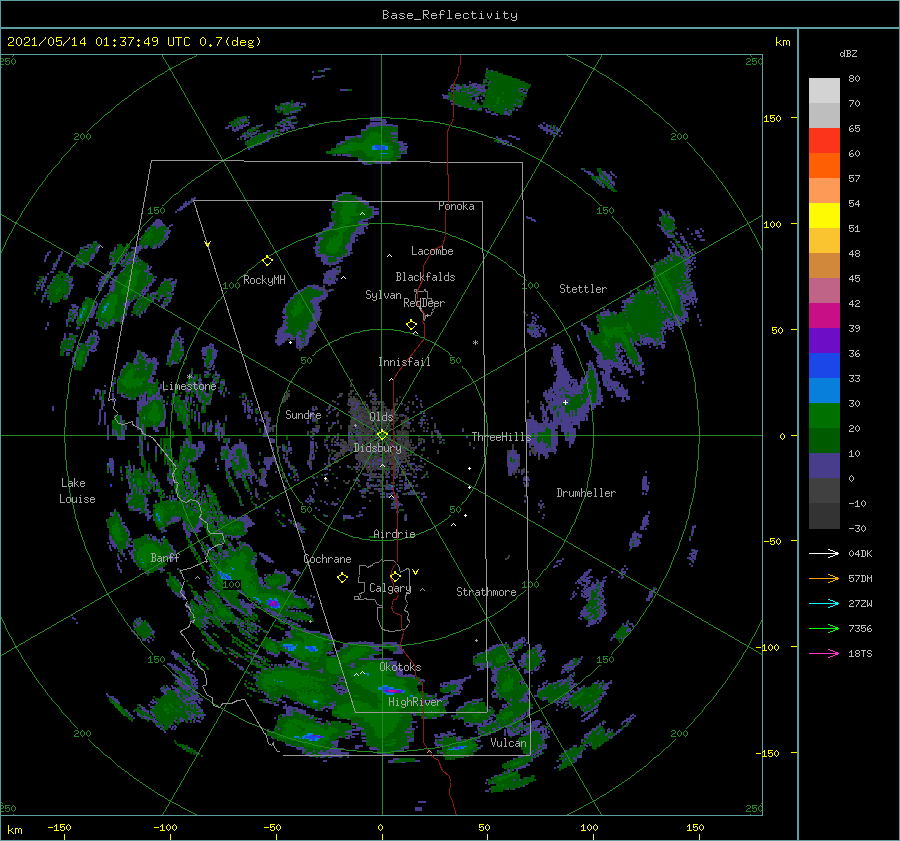This screenshot has height=841, width=900.
Task: Click the Lacombe city label
Action: tap(432, 251)
